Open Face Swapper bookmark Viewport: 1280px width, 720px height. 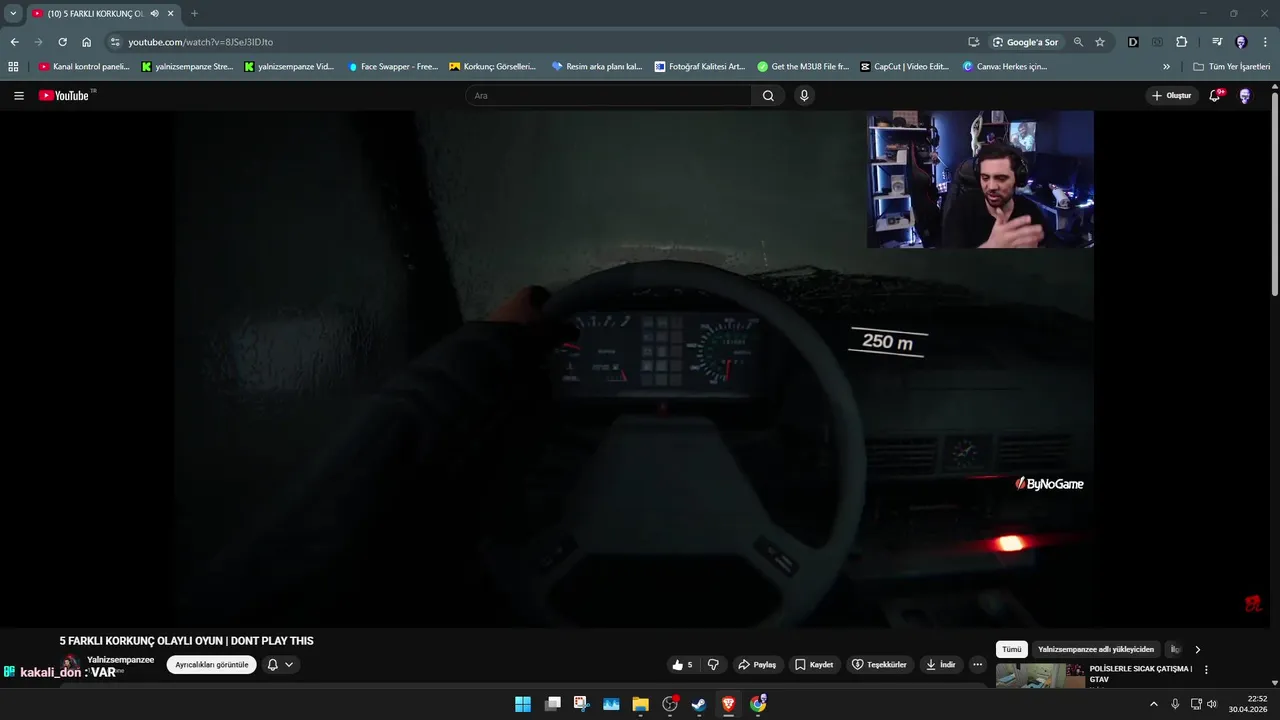click(x=393, y=67)
